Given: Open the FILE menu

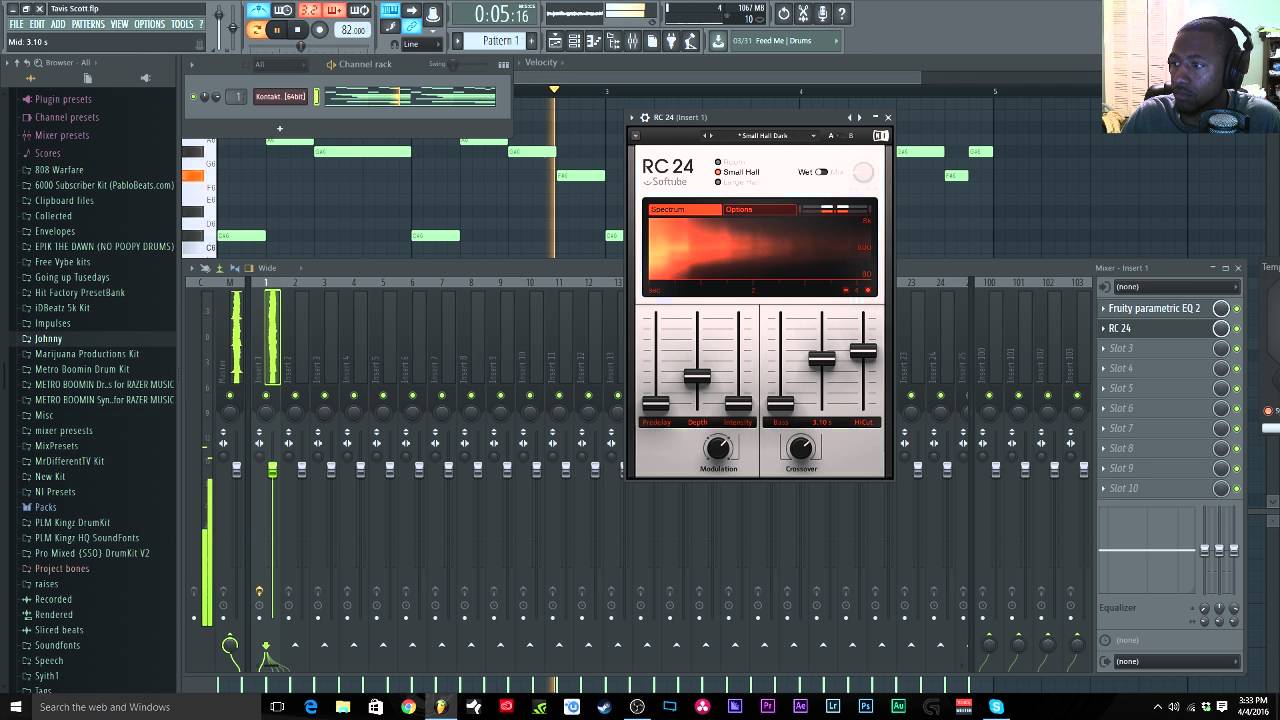Looking at the screenshot, I should coord(16,24).
